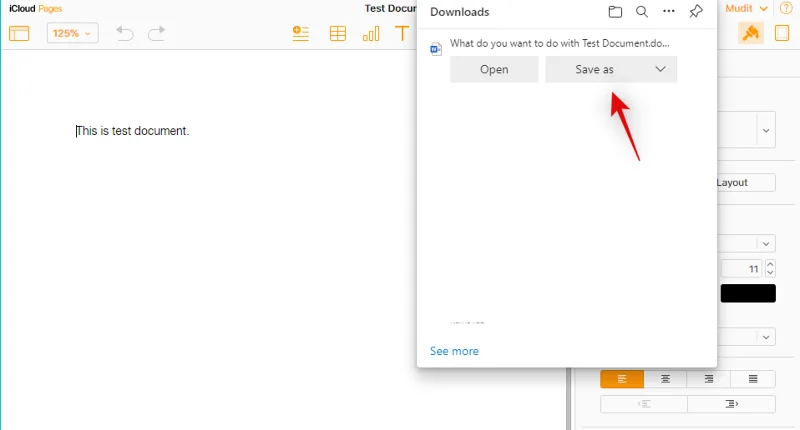This screenshot has width=800, height=430.
Task: Justify the text
Action: (753, 379)
